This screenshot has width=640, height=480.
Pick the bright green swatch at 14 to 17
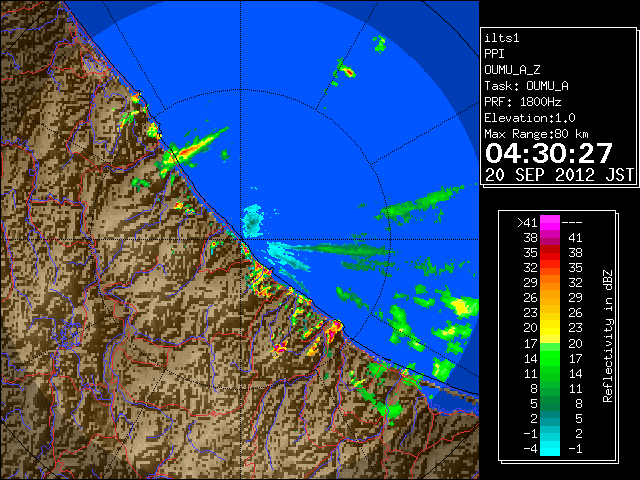pos(550,358)
